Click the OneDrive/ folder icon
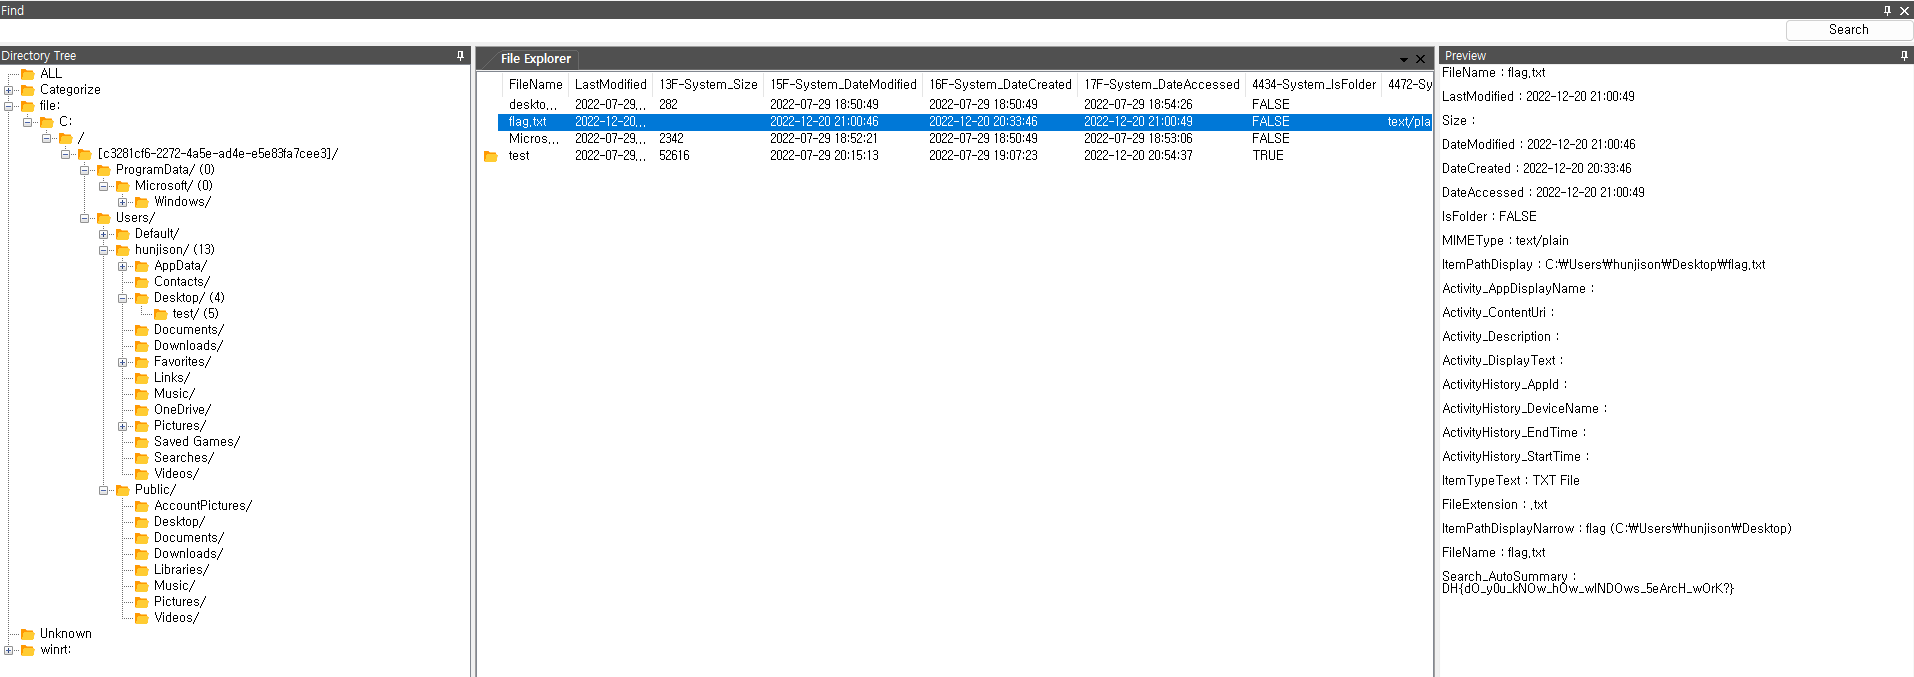1914x677 pixels. (142, 410)
